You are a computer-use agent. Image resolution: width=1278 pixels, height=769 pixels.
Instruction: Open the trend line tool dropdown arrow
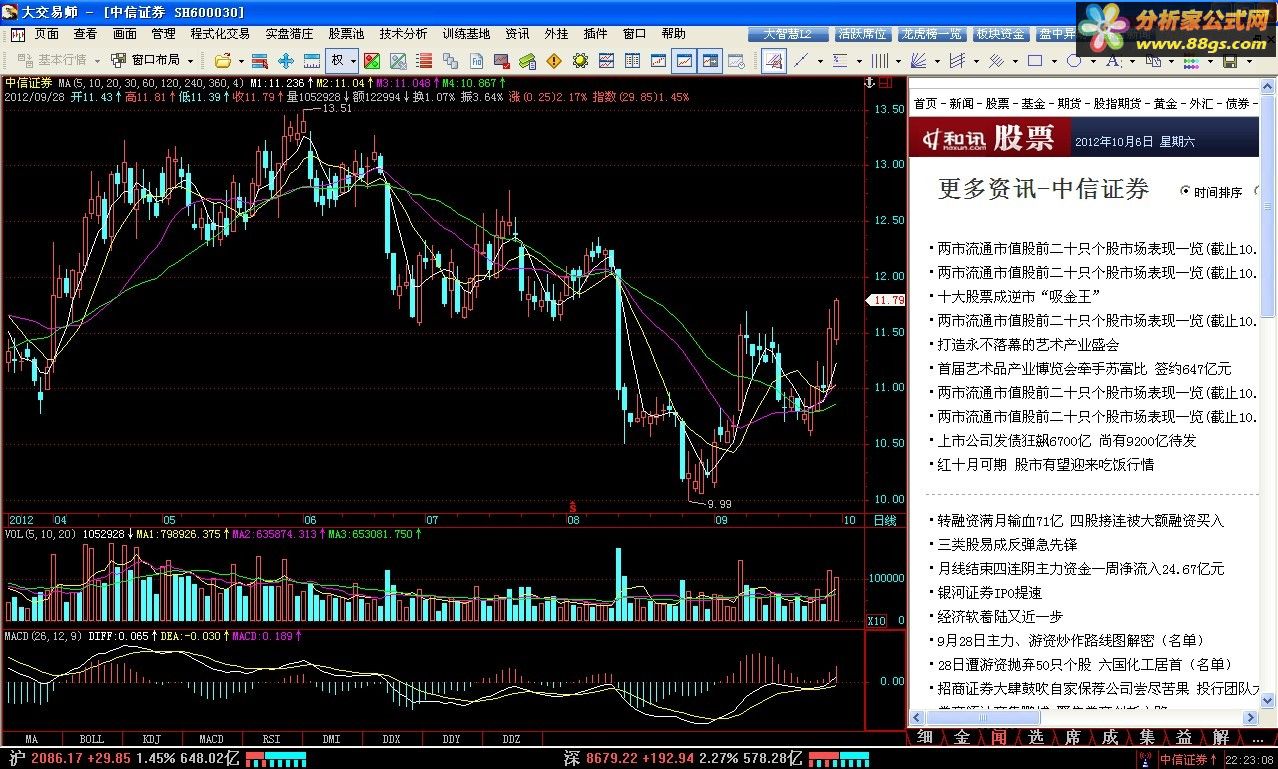tap(820, 61)
